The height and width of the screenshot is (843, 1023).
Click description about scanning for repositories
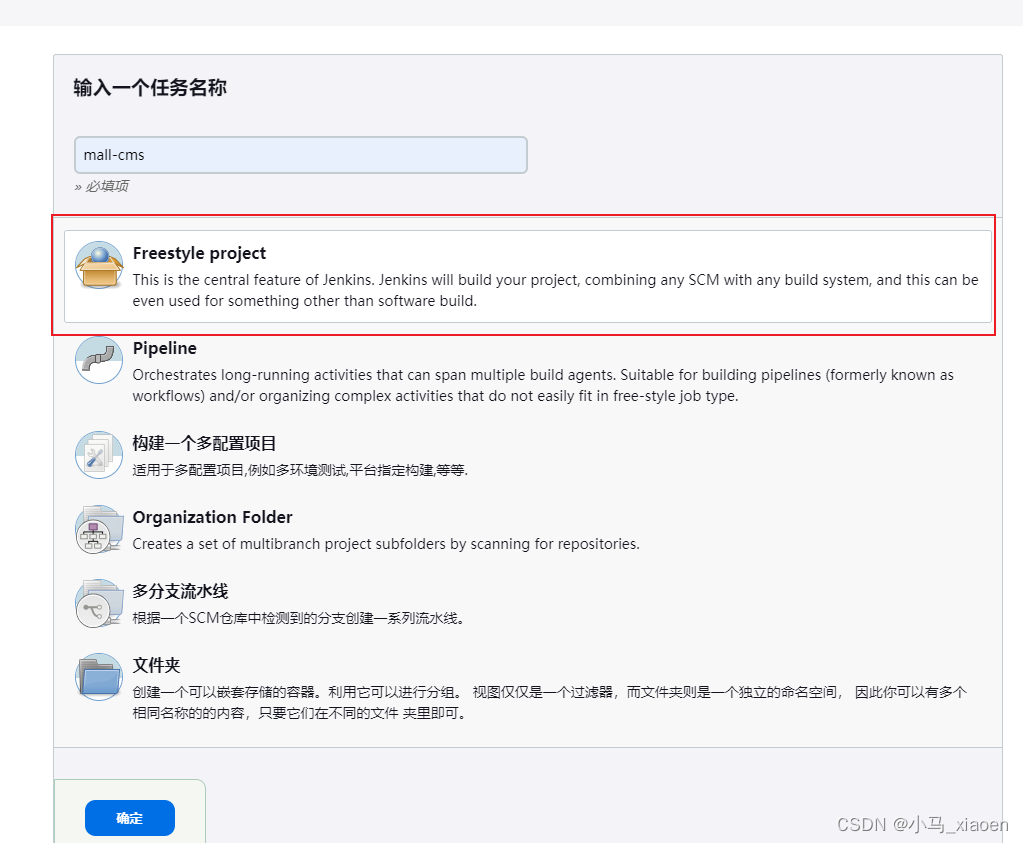[x=386, y=544]
